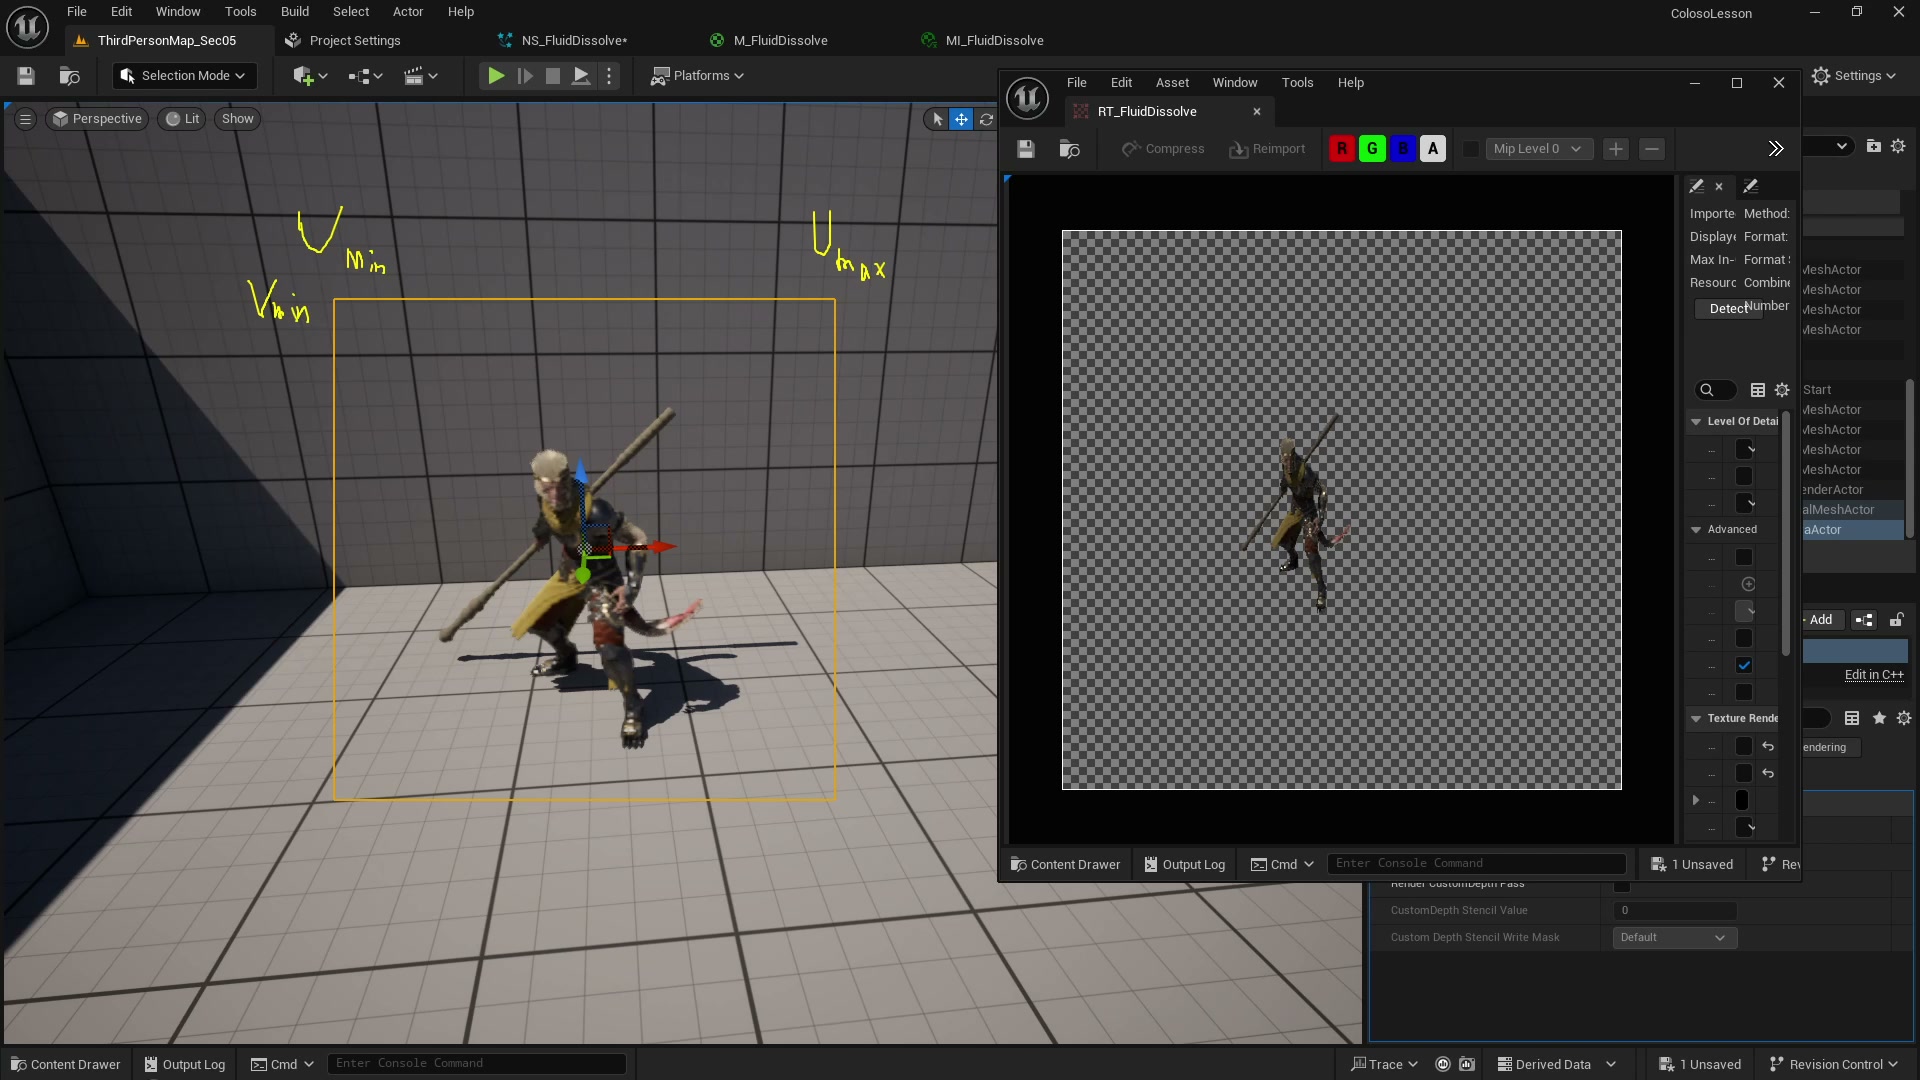The width and height of the screenshot is (1920, 1080).
Task: Click the Edit in C++ link
Action: click(x=1874, y=675)
